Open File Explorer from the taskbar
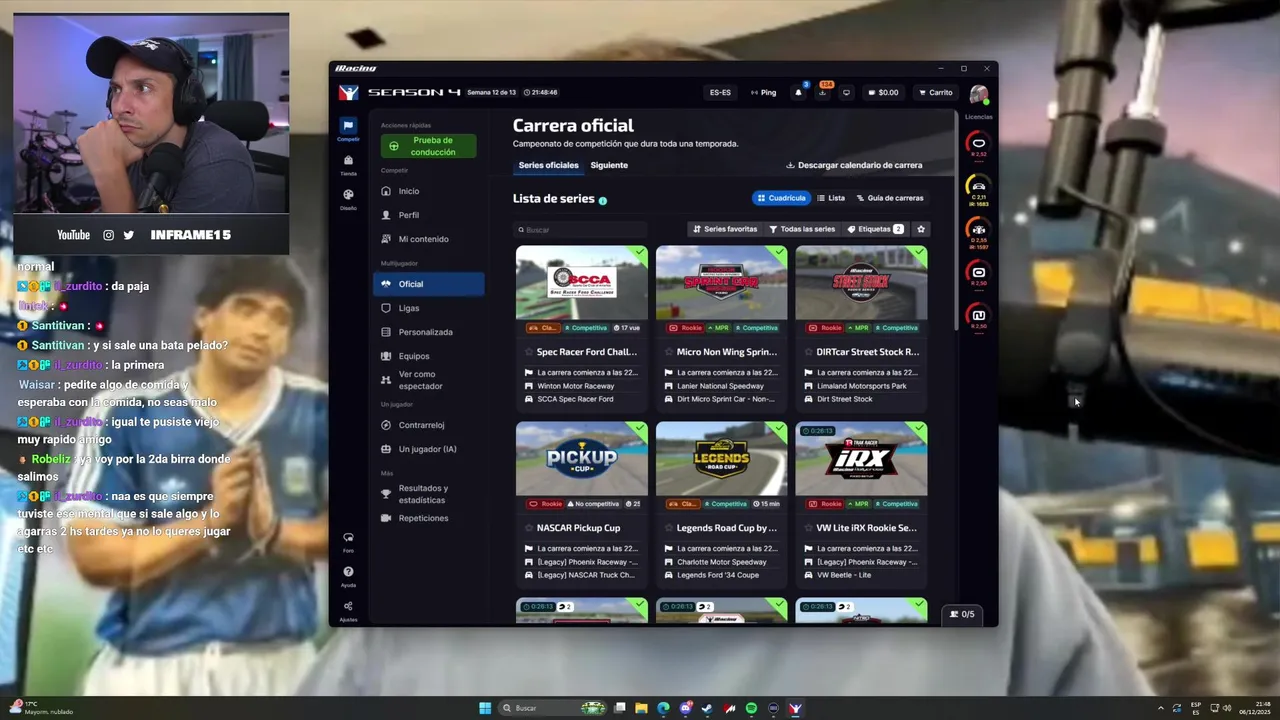1280x720 pixels. click(642, 708)
